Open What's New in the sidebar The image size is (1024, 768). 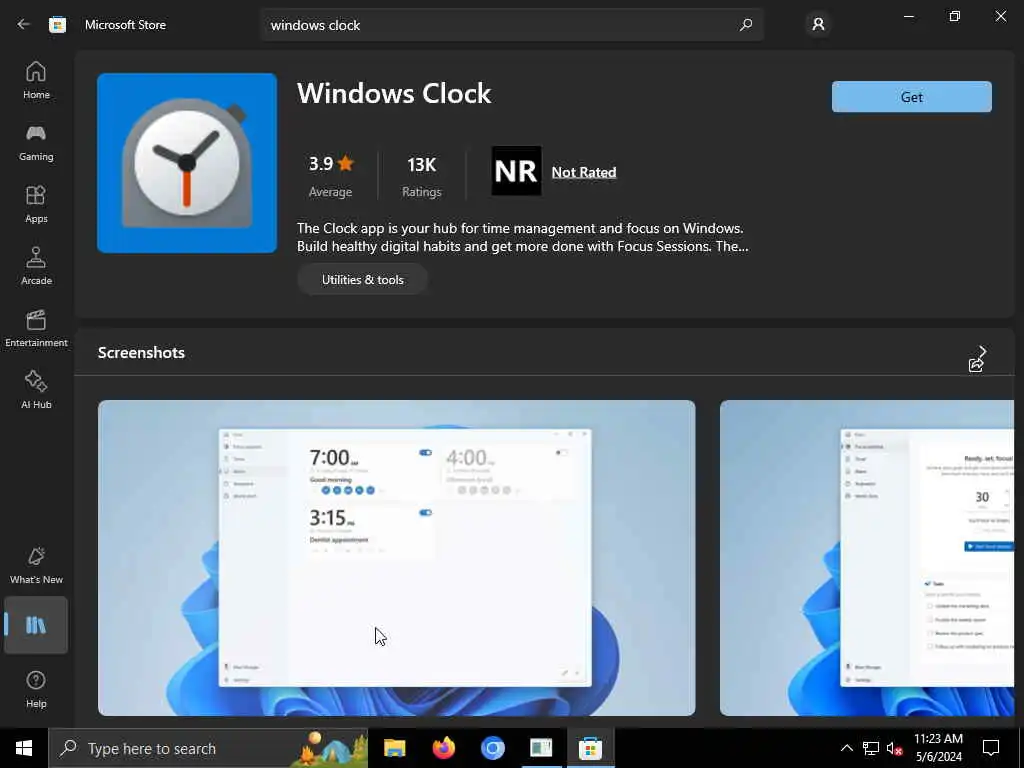pyautogui.click(x=36, y=566)
